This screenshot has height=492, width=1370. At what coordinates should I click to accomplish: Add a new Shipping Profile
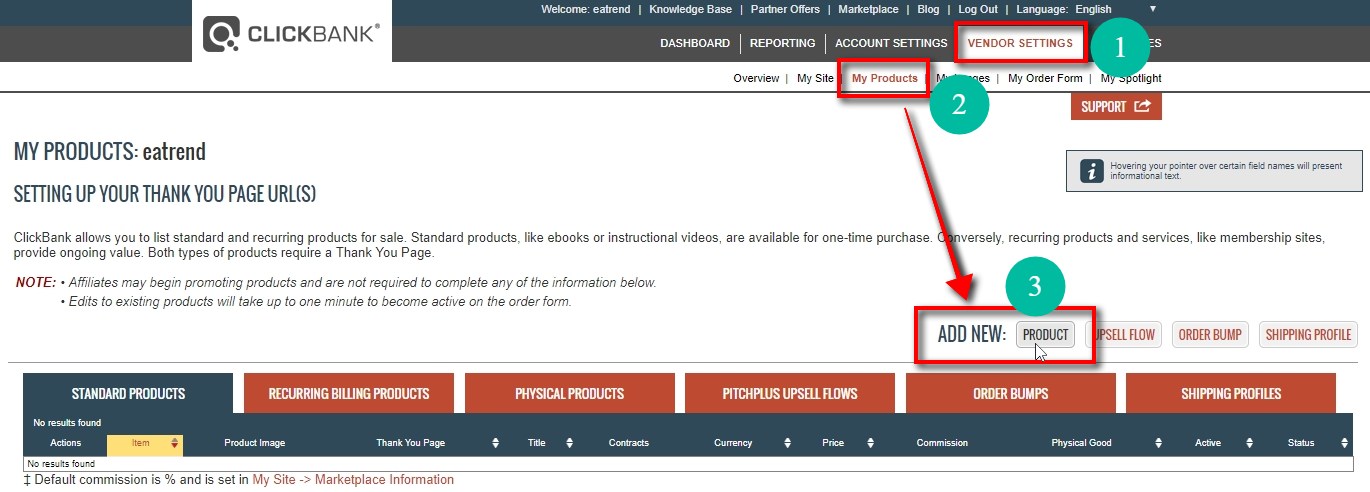(x=1308, y=335)
